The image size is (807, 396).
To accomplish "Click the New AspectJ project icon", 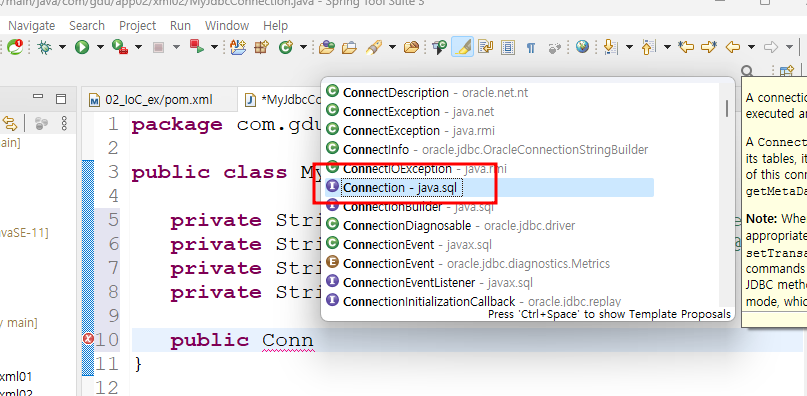I will (238, 47).
